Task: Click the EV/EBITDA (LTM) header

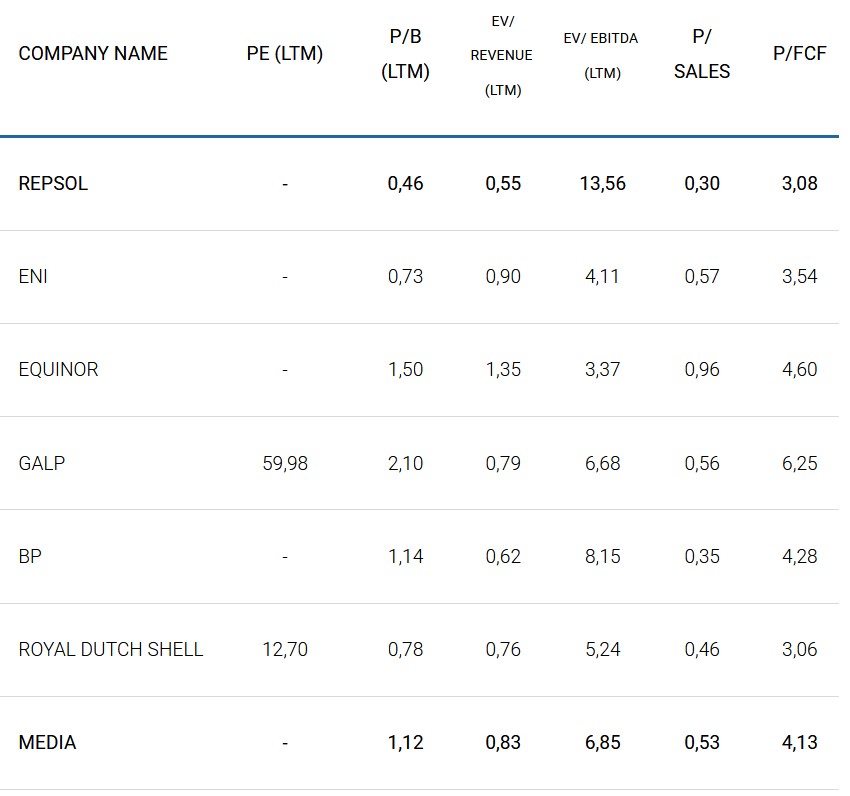Action: pyautogui.click(x=601, y=55)
